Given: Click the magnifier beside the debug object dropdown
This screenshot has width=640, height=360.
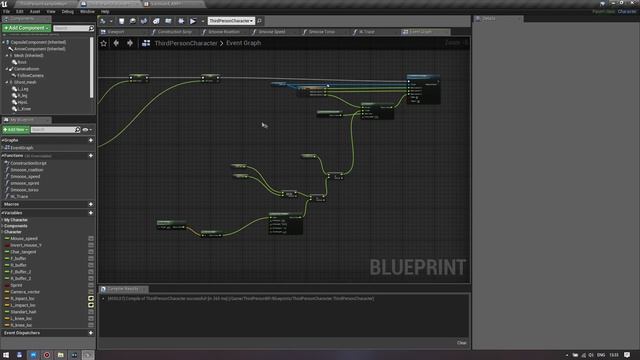Looking at the screenshot, I should click(260, 21).
